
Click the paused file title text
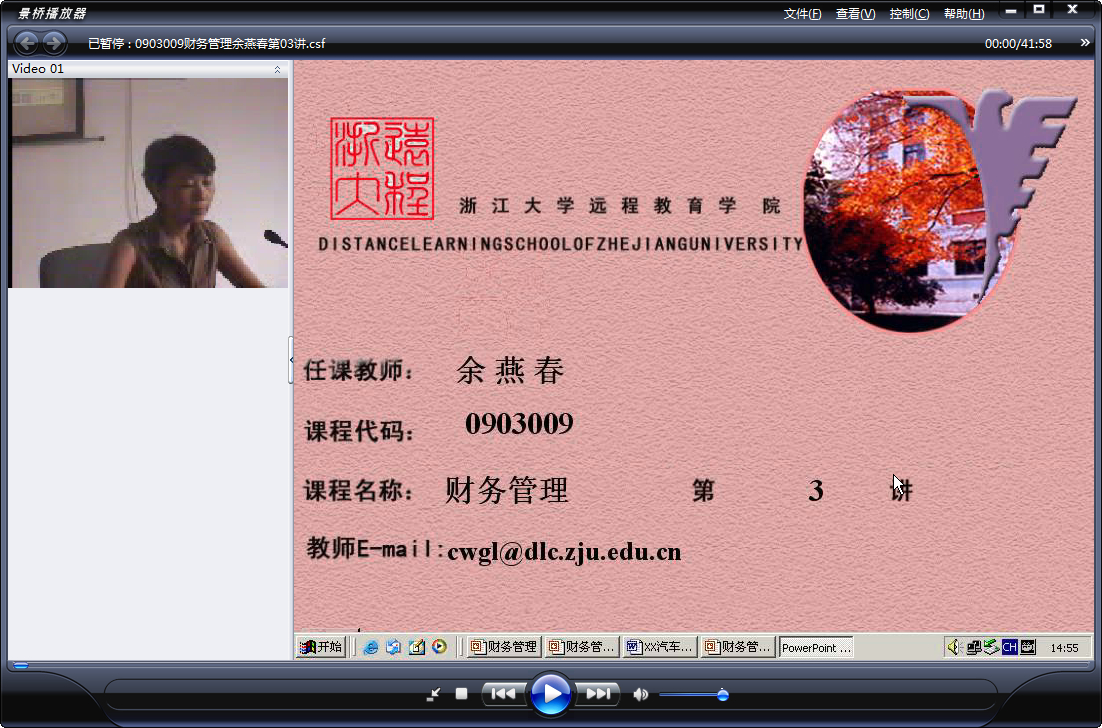pos(207,44)
